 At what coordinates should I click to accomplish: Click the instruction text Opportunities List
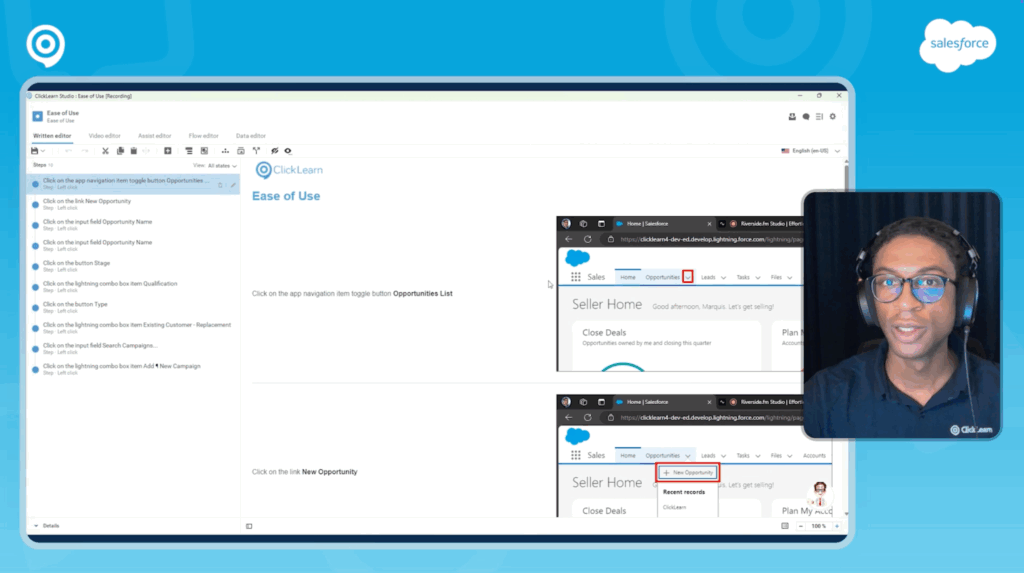[x=423, y=293]
